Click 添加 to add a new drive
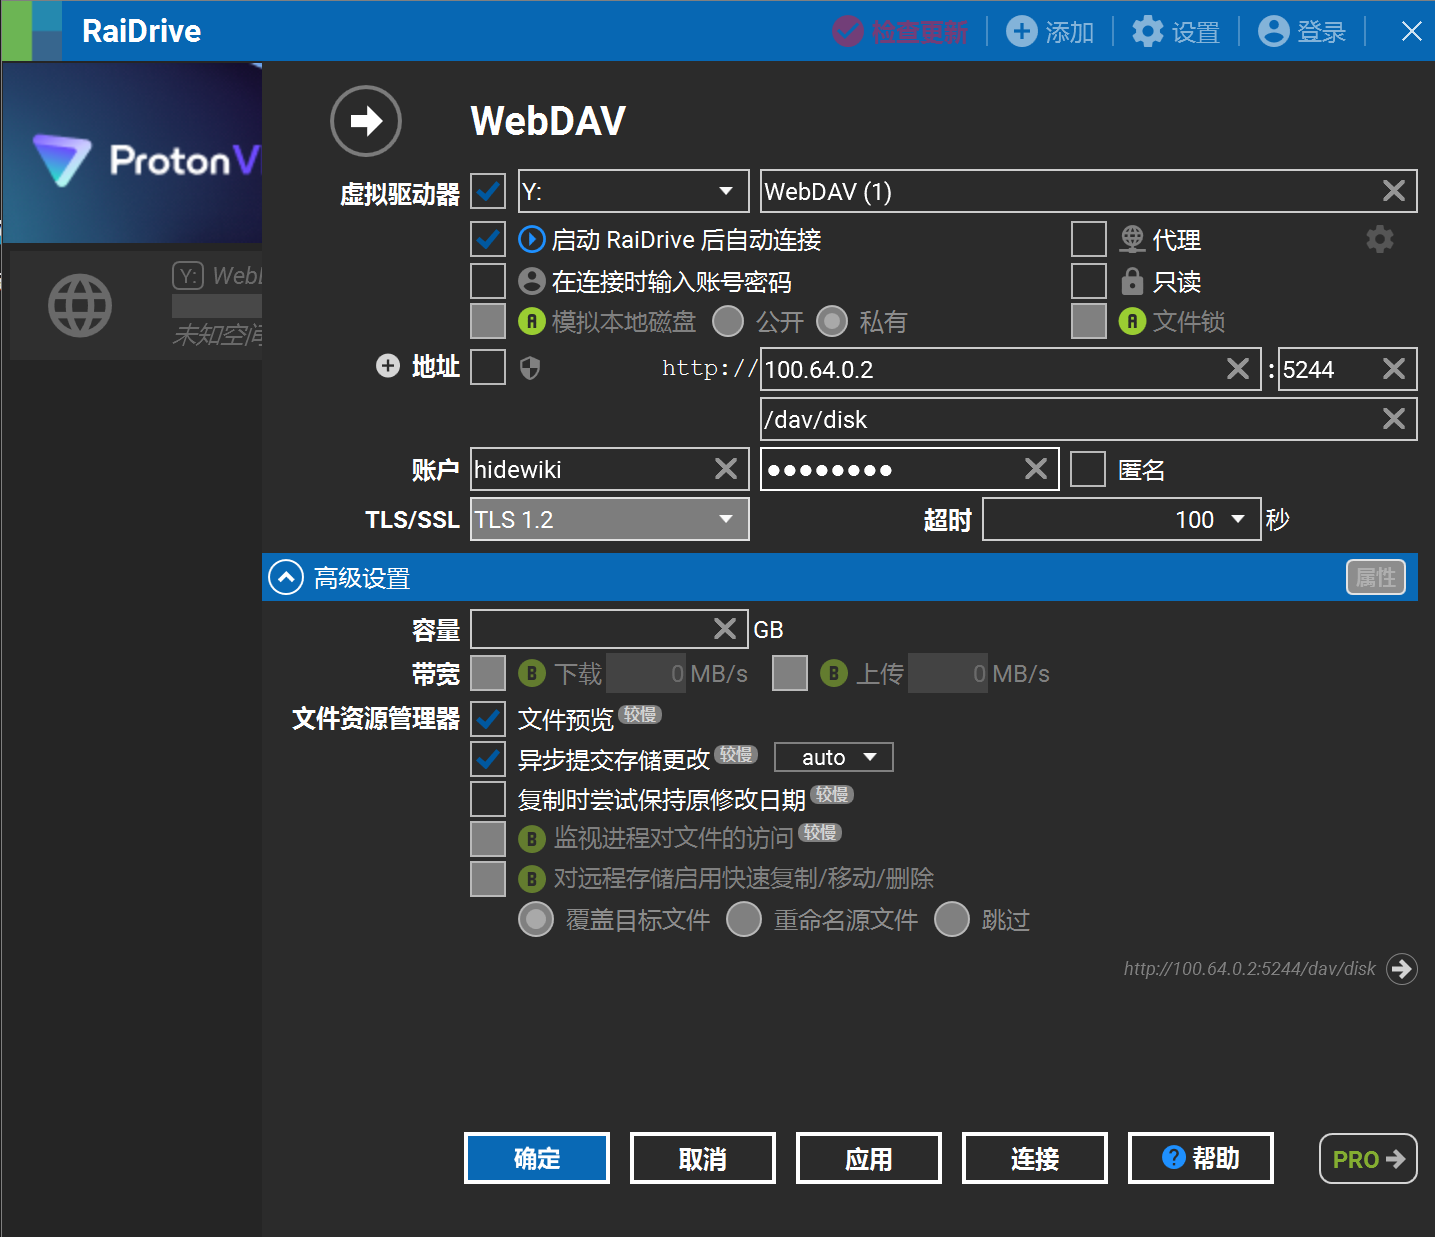 coord(1050,32)
